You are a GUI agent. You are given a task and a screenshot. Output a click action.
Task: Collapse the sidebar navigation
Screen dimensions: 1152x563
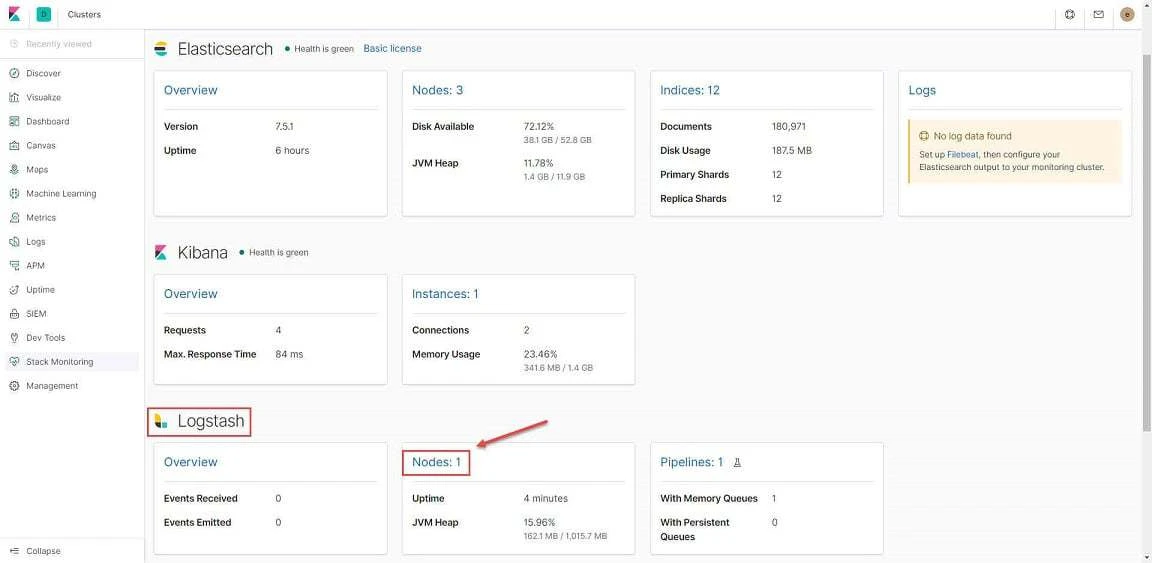tap(43, 551)
